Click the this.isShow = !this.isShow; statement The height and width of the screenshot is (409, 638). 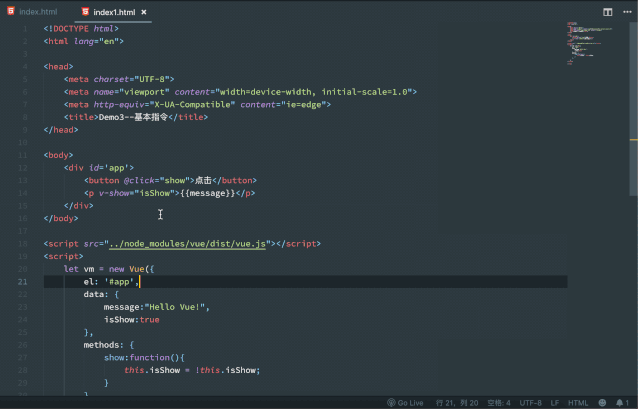pos(192,370)
